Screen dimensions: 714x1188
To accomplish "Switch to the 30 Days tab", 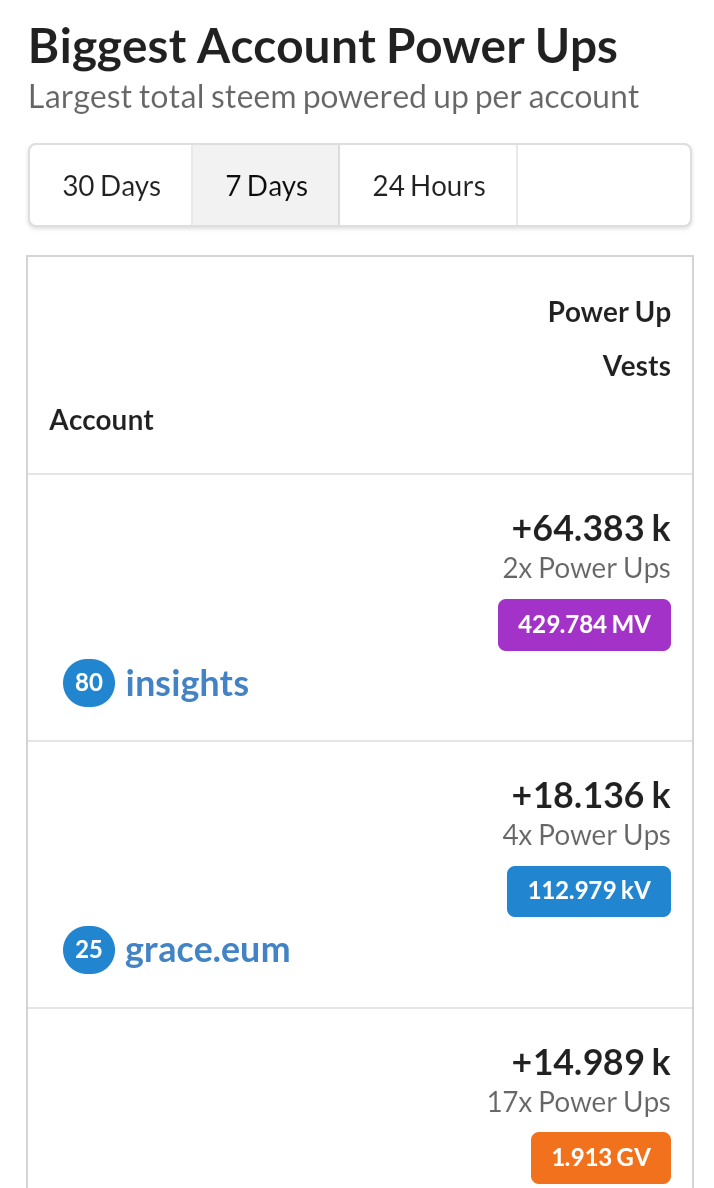I will pos(111,186).
